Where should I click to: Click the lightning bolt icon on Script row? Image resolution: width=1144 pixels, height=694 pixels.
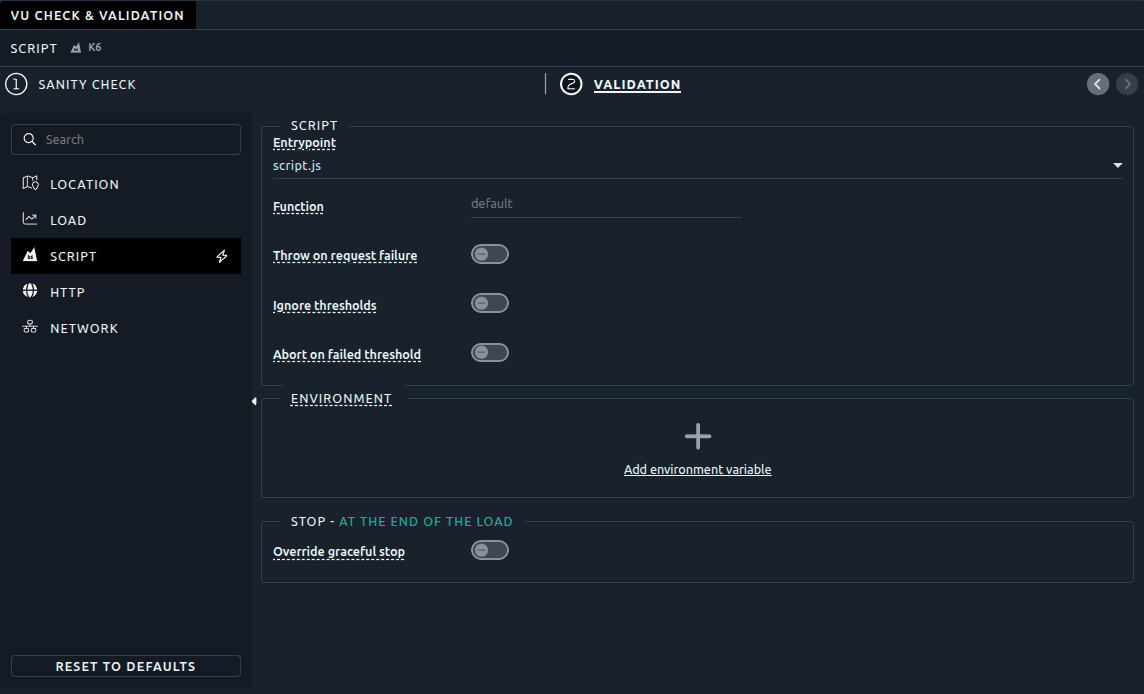[x=222, y=256]
